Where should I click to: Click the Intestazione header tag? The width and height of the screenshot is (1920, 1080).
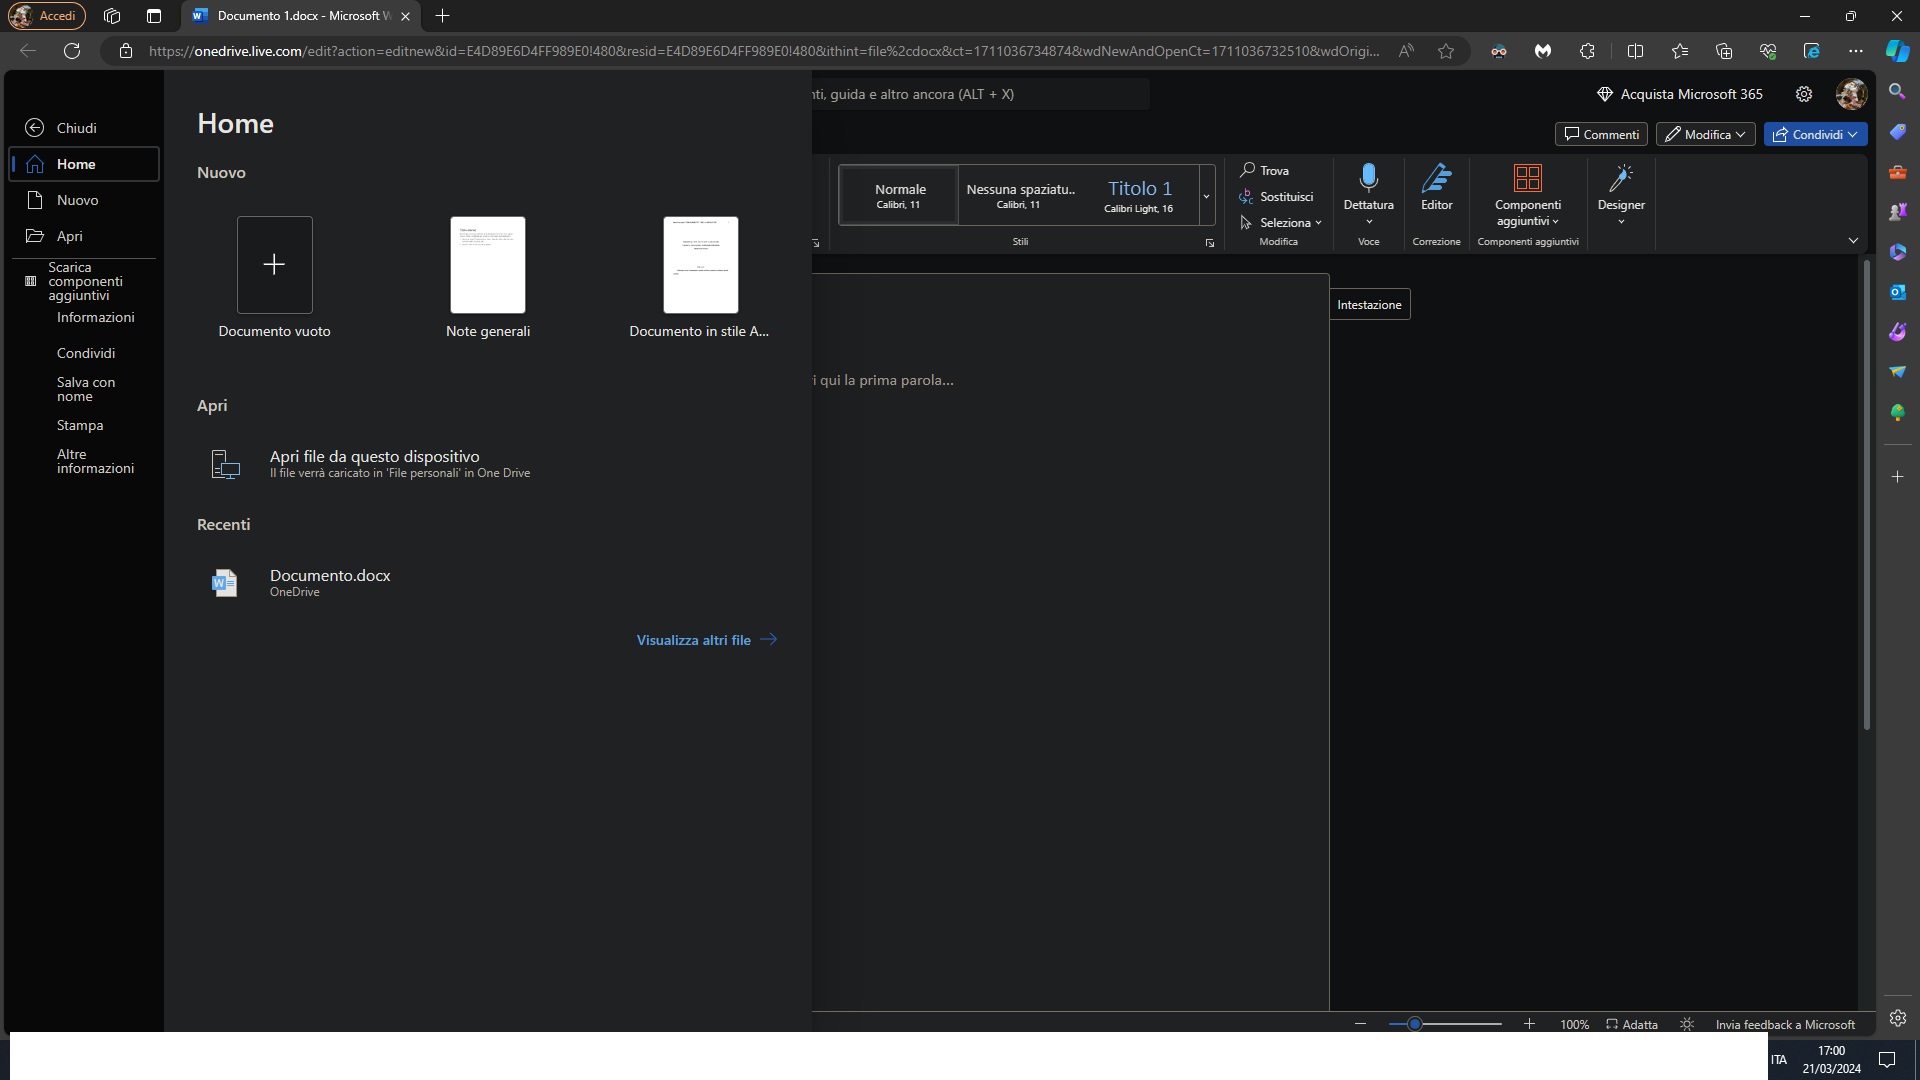(1369, 305)
